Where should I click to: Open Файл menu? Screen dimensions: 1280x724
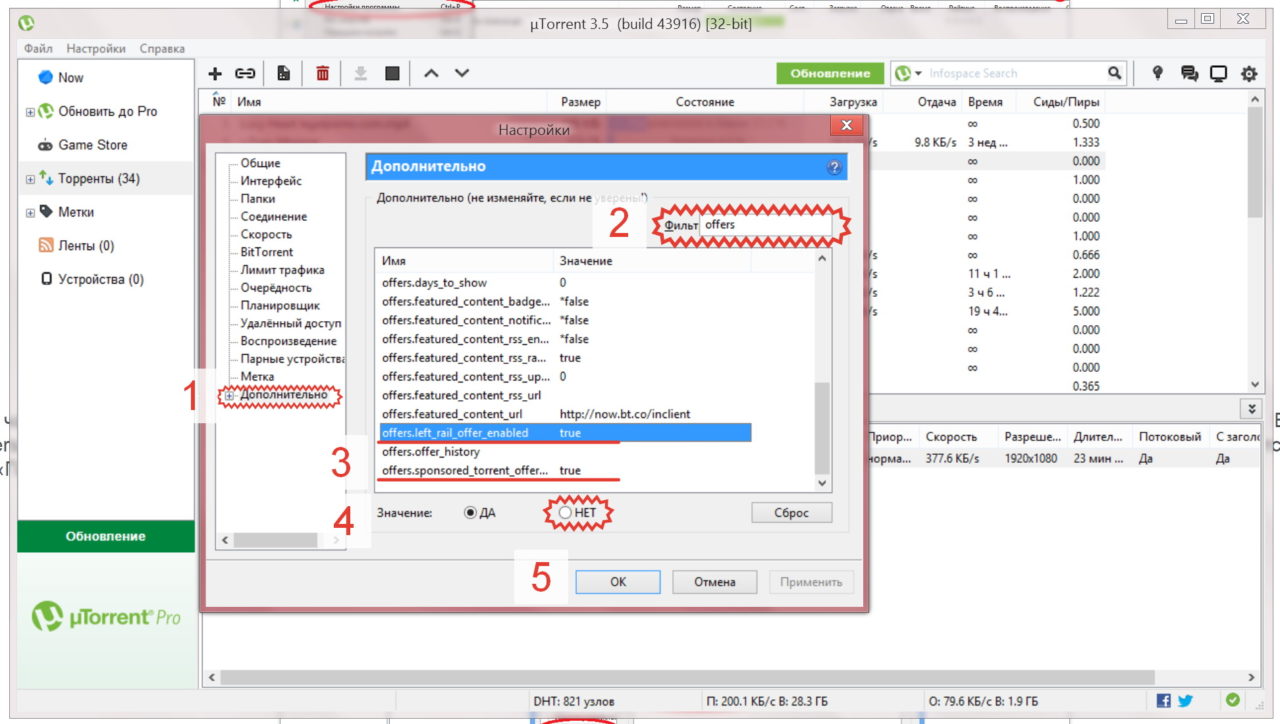point(38,48)
